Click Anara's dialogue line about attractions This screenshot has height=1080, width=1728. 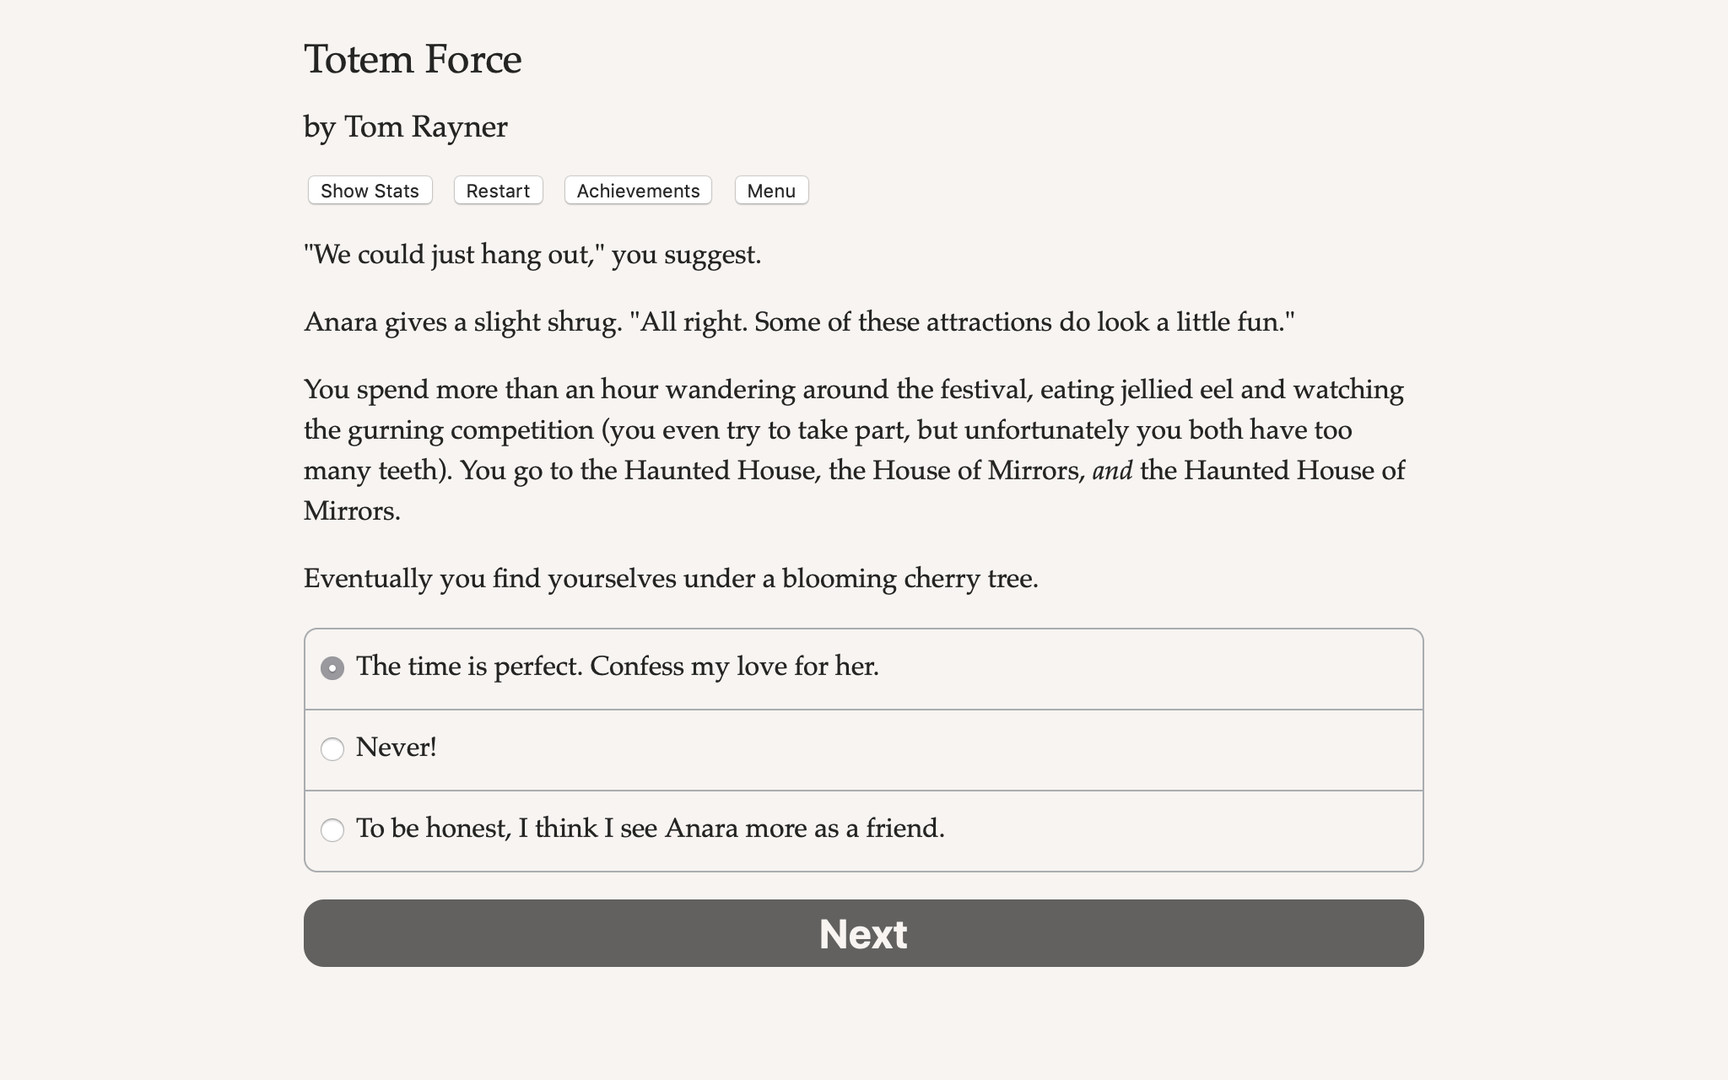[x=799, y=321]
